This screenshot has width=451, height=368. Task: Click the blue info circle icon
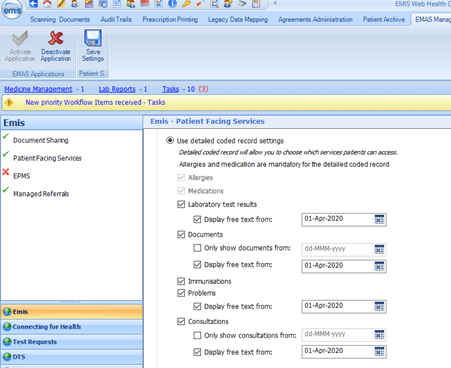click(x=172, y=4)
